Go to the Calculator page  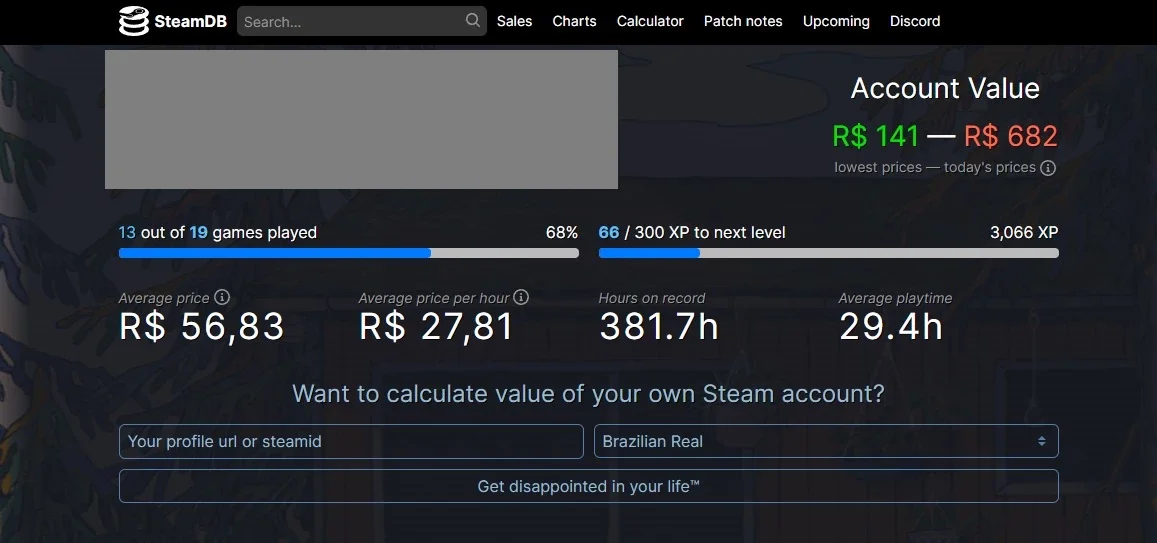coord(650,21)
